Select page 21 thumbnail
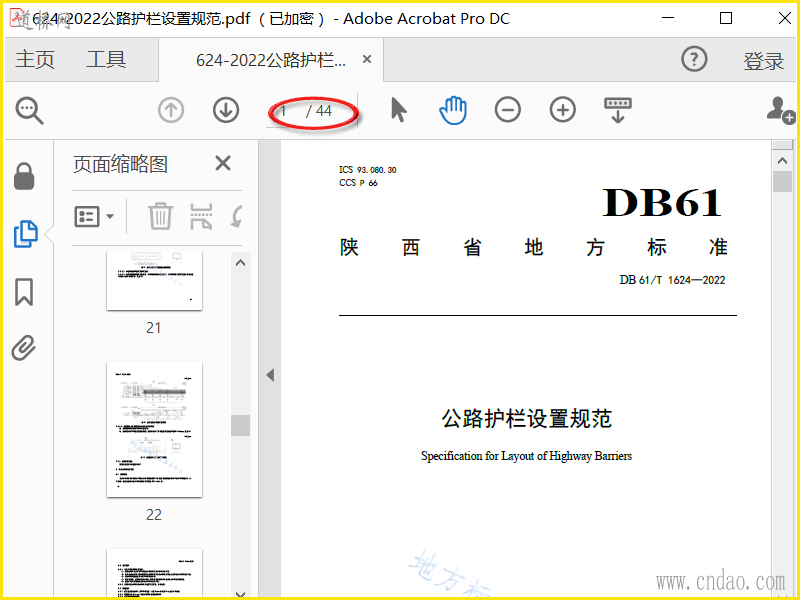Image resolution: width=800 pixels, height=600 pixels. pos(154,281)
